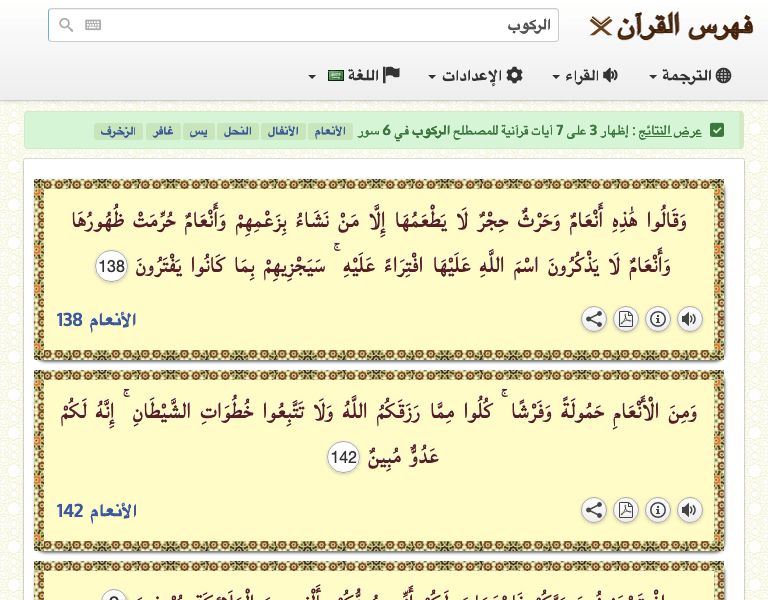The width and height of the screenshot is (768, 600).
Task: Expand the اللغة language menu
Action: coord(354,75)
